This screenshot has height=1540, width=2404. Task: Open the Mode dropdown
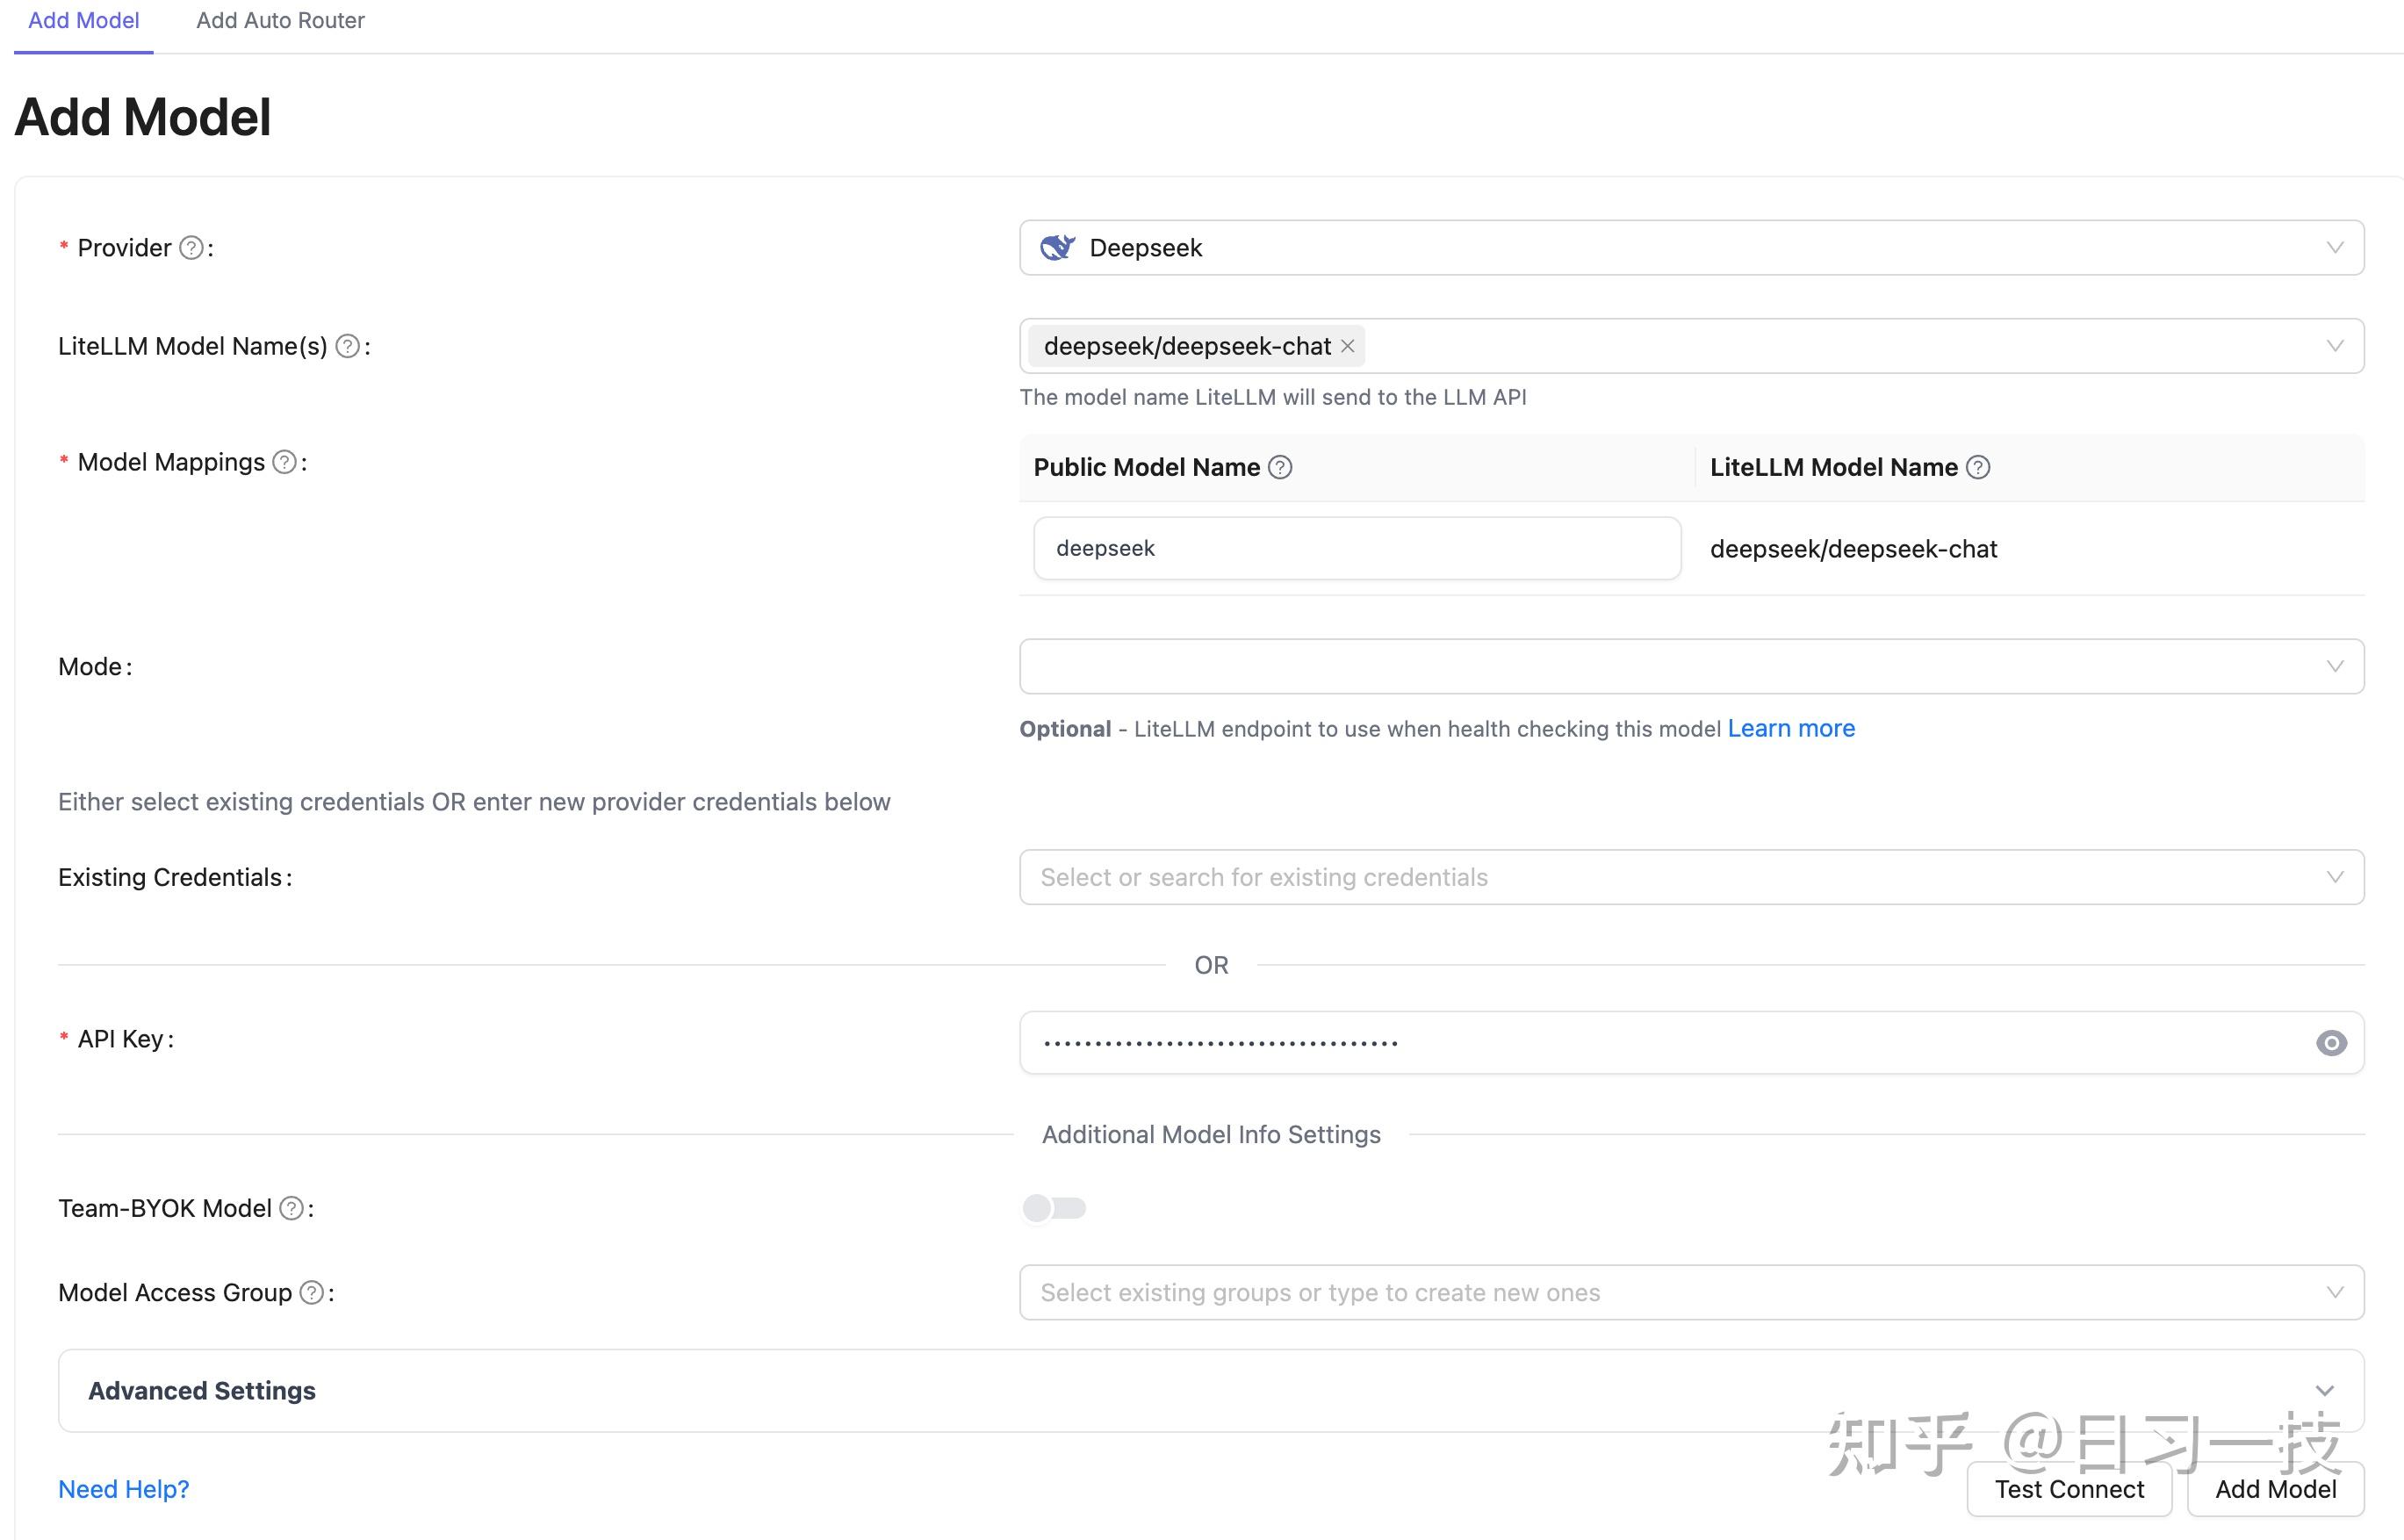click(1691, 666)
